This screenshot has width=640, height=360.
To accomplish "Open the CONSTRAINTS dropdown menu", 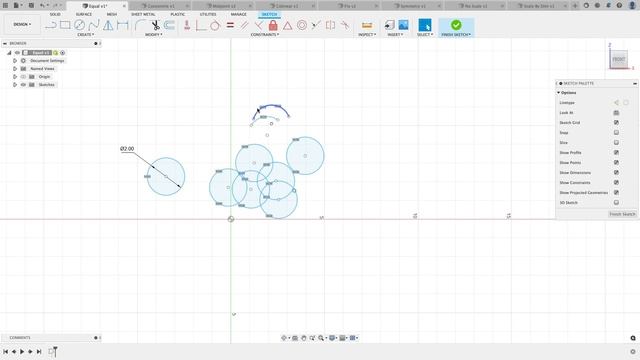I will click(264, 35).
